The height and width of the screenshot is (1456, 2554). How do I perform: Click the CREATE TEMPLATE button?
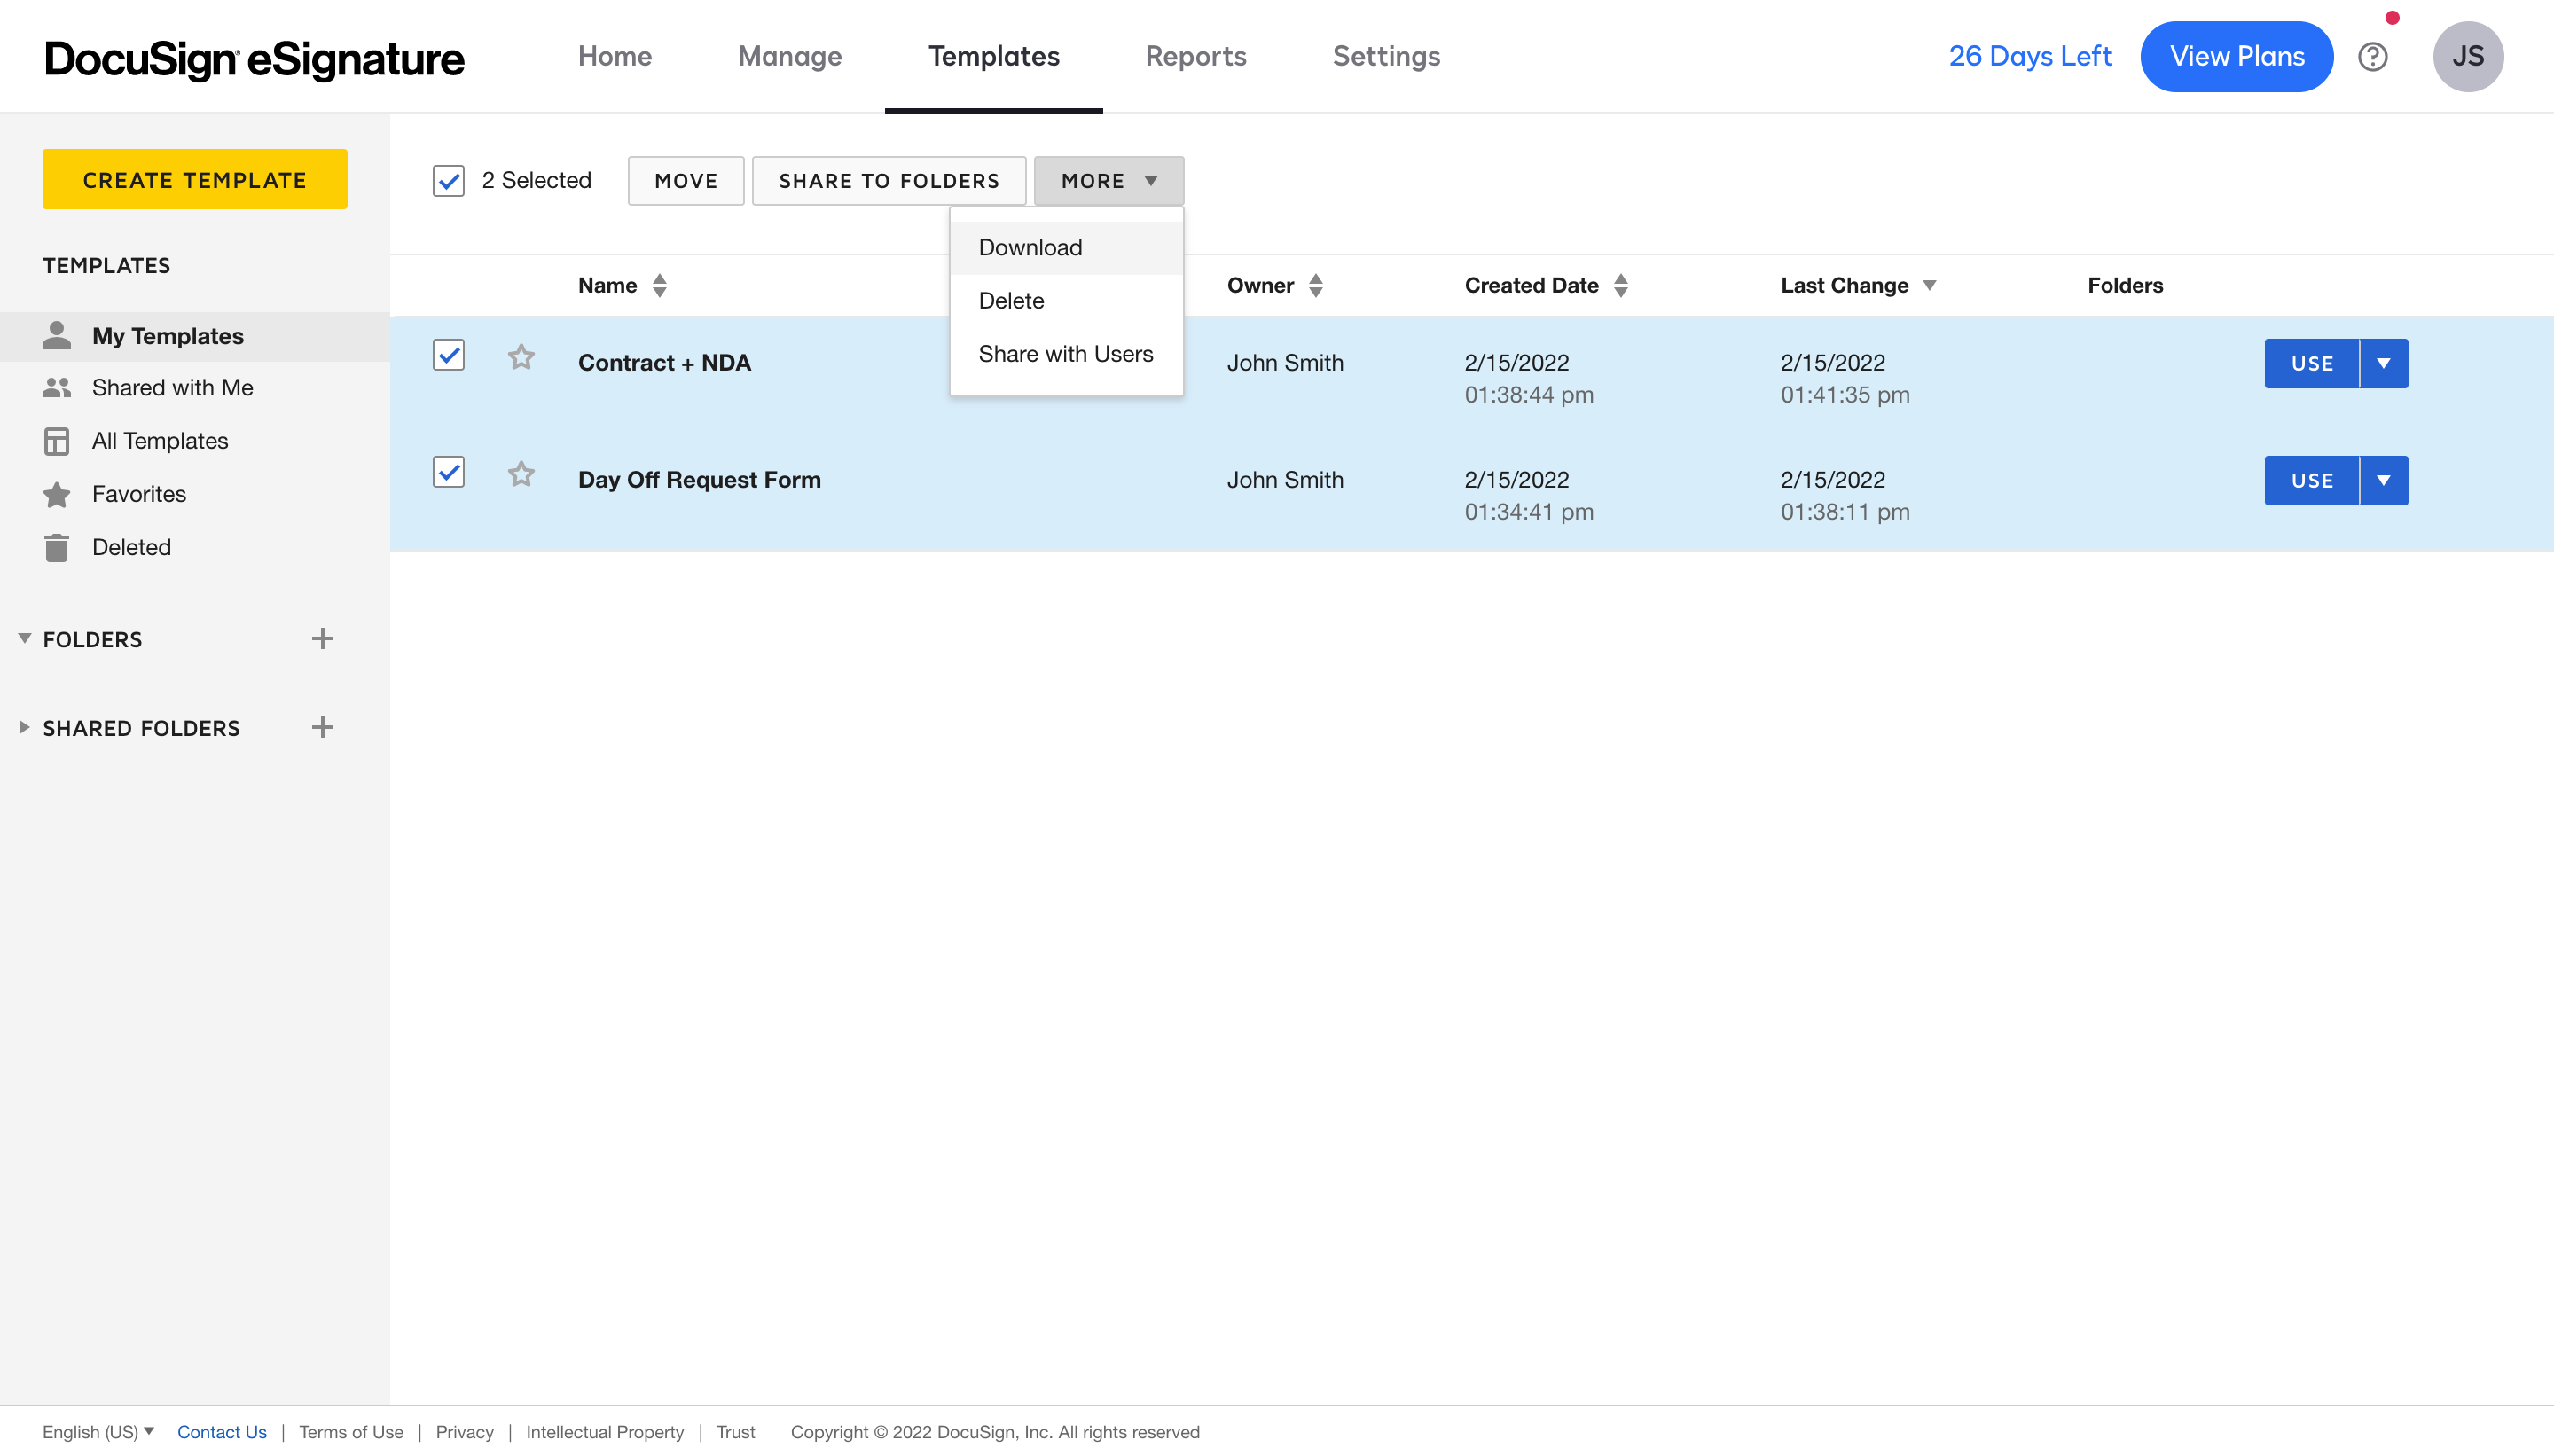coord(194,180)
